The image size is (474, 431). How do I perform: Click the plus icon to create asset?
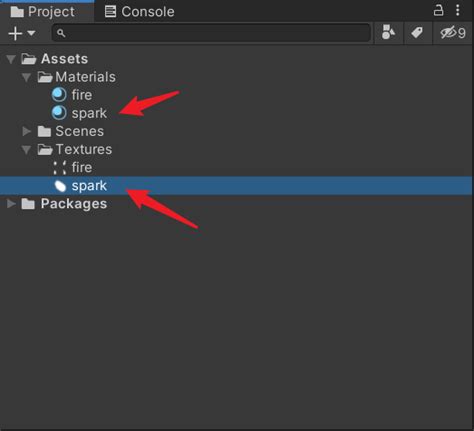coord(15,33)
